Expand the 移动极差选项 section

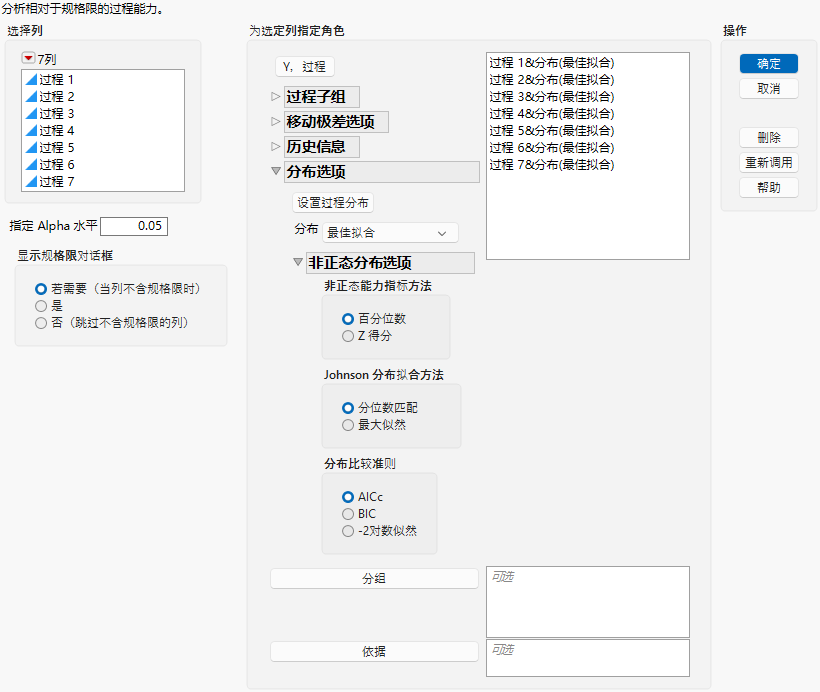276,121
